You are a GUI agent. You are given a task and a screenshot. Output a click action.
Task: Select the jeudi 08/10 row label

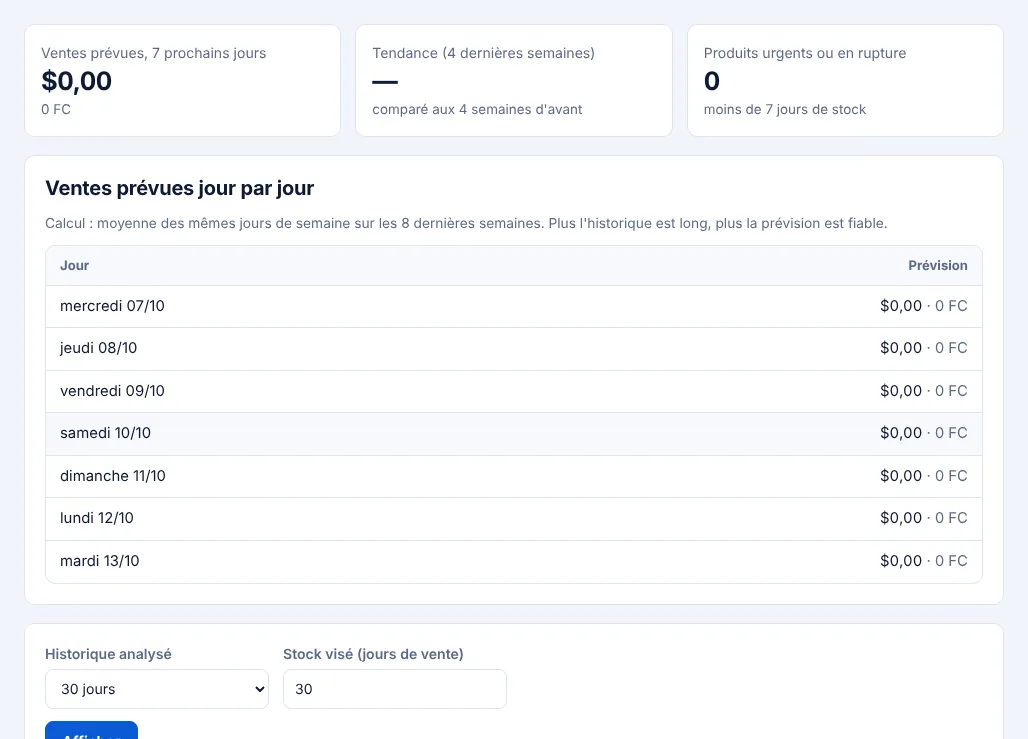98,348
